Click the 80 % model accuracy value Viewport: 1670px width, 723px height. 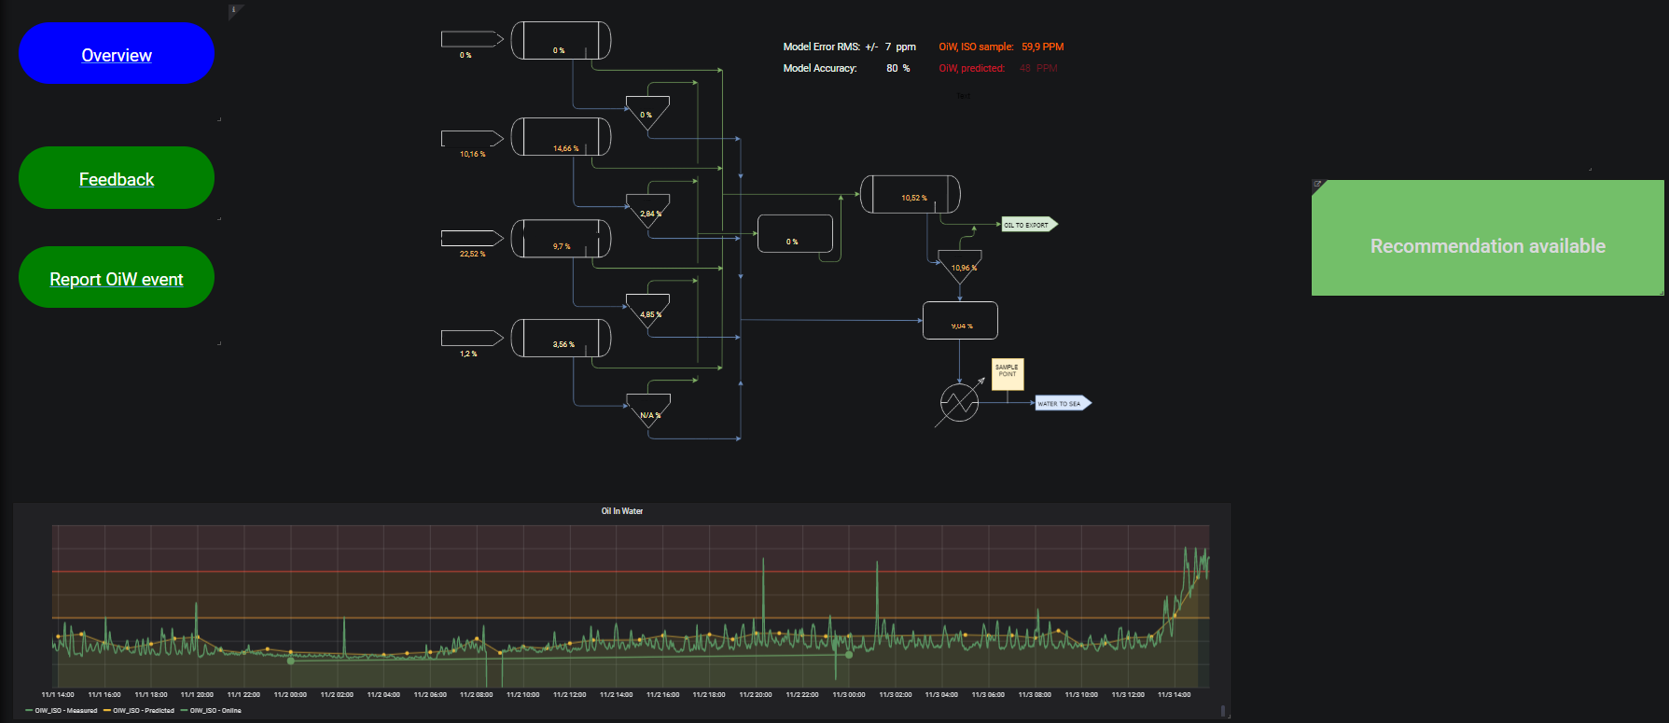[x=898, y=68]
